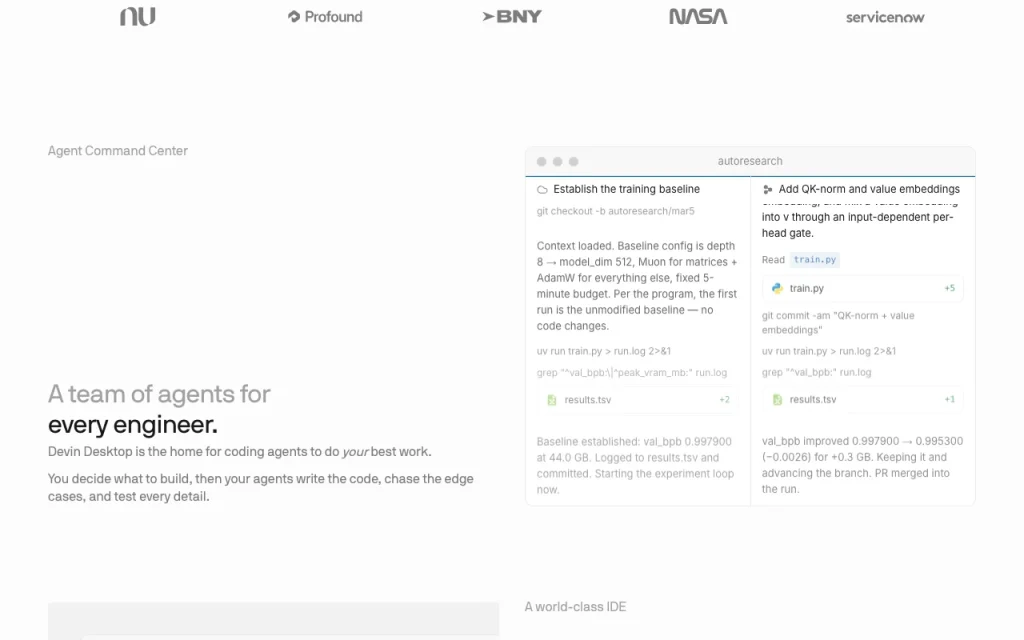
Task: Click the Python icon on train.py row
Action: pyautogui.click(x=777, y=288)
